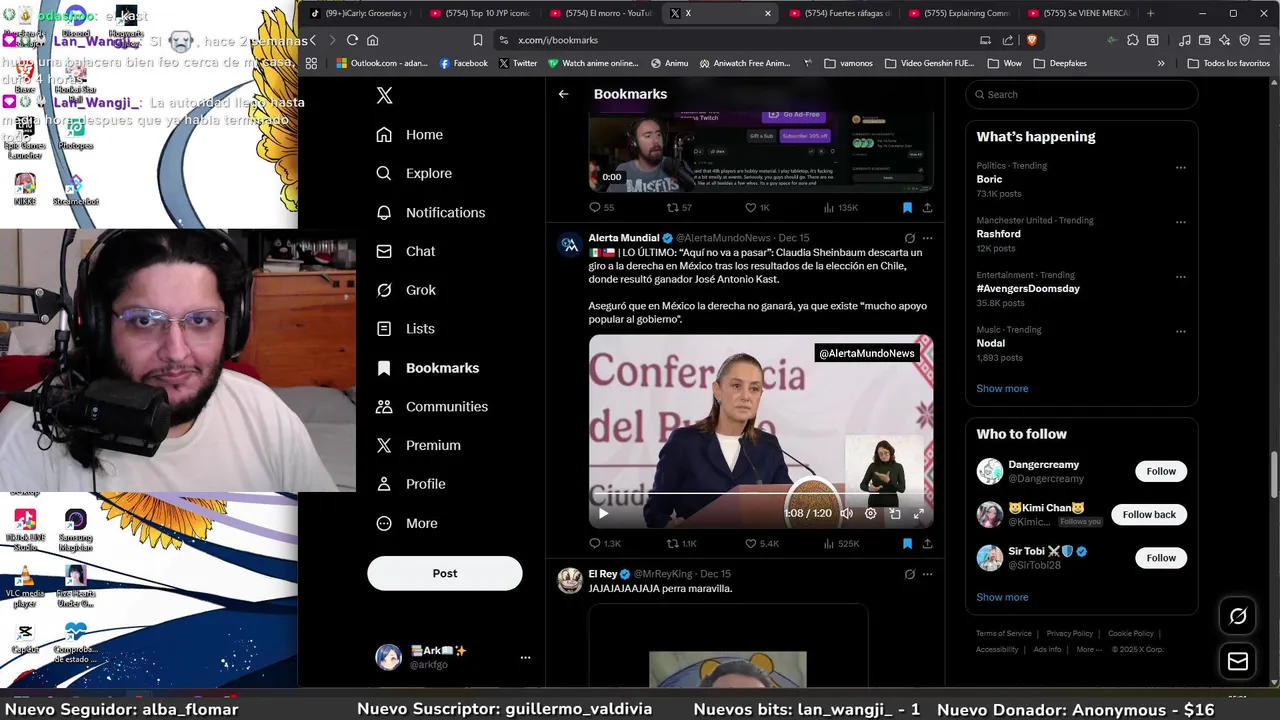Show more under Who to follow
This screenshot has height=720, width=1280.
(x=1002, y=597)
